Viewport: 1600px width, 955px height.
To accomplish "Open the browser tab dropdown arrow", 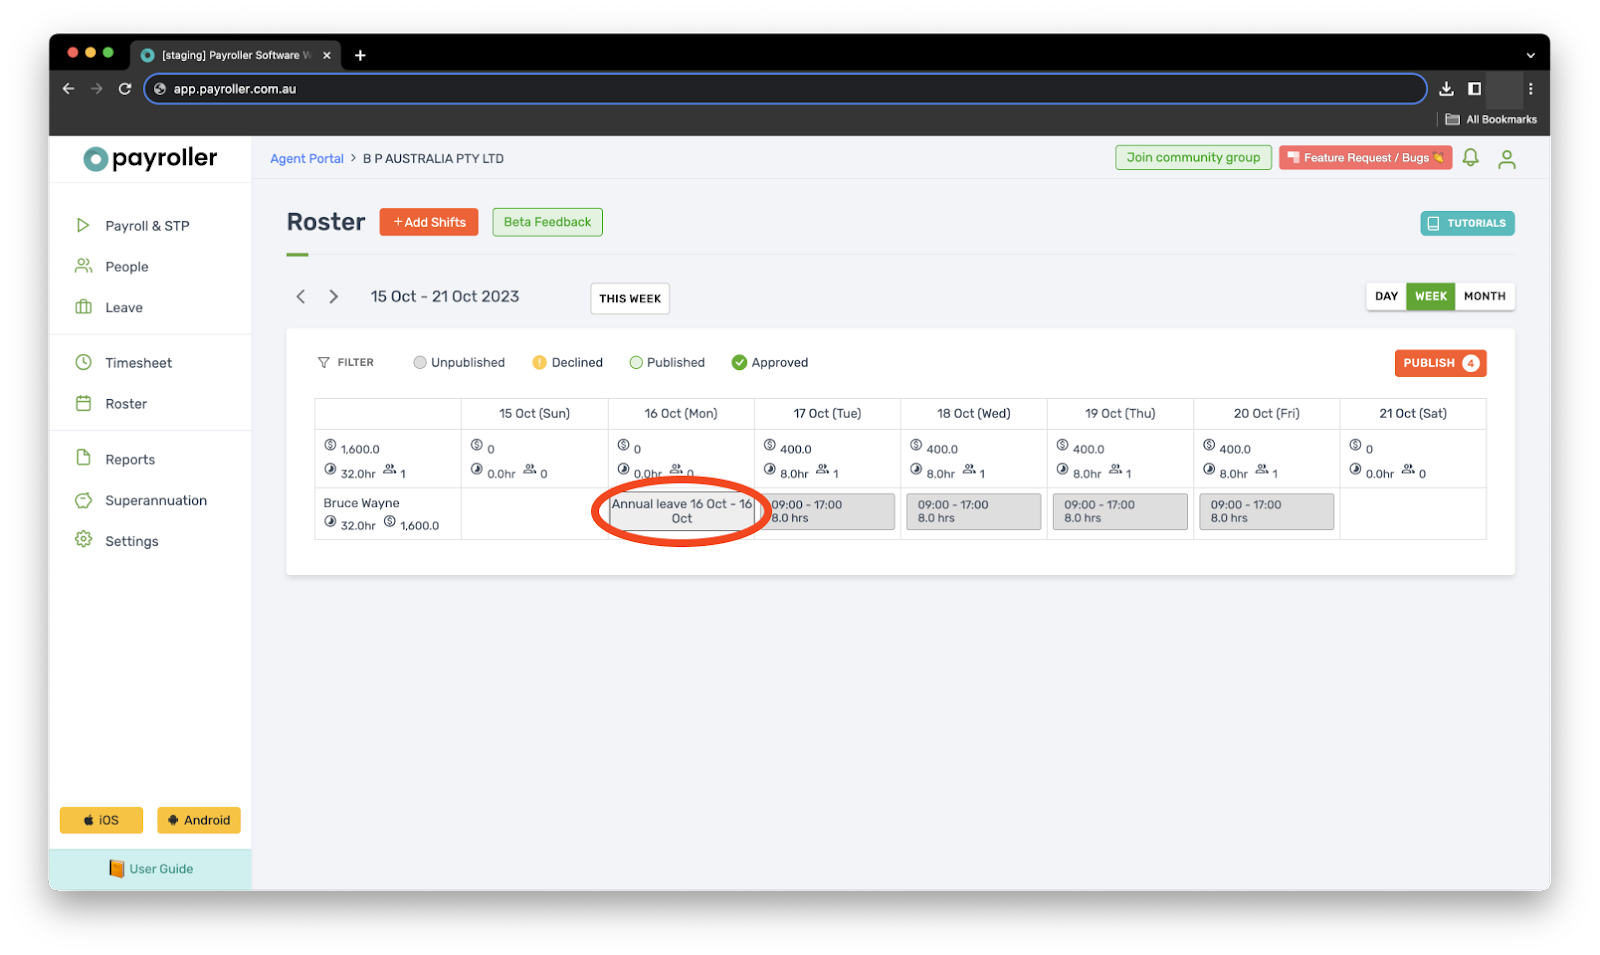I will (1528, 55).
